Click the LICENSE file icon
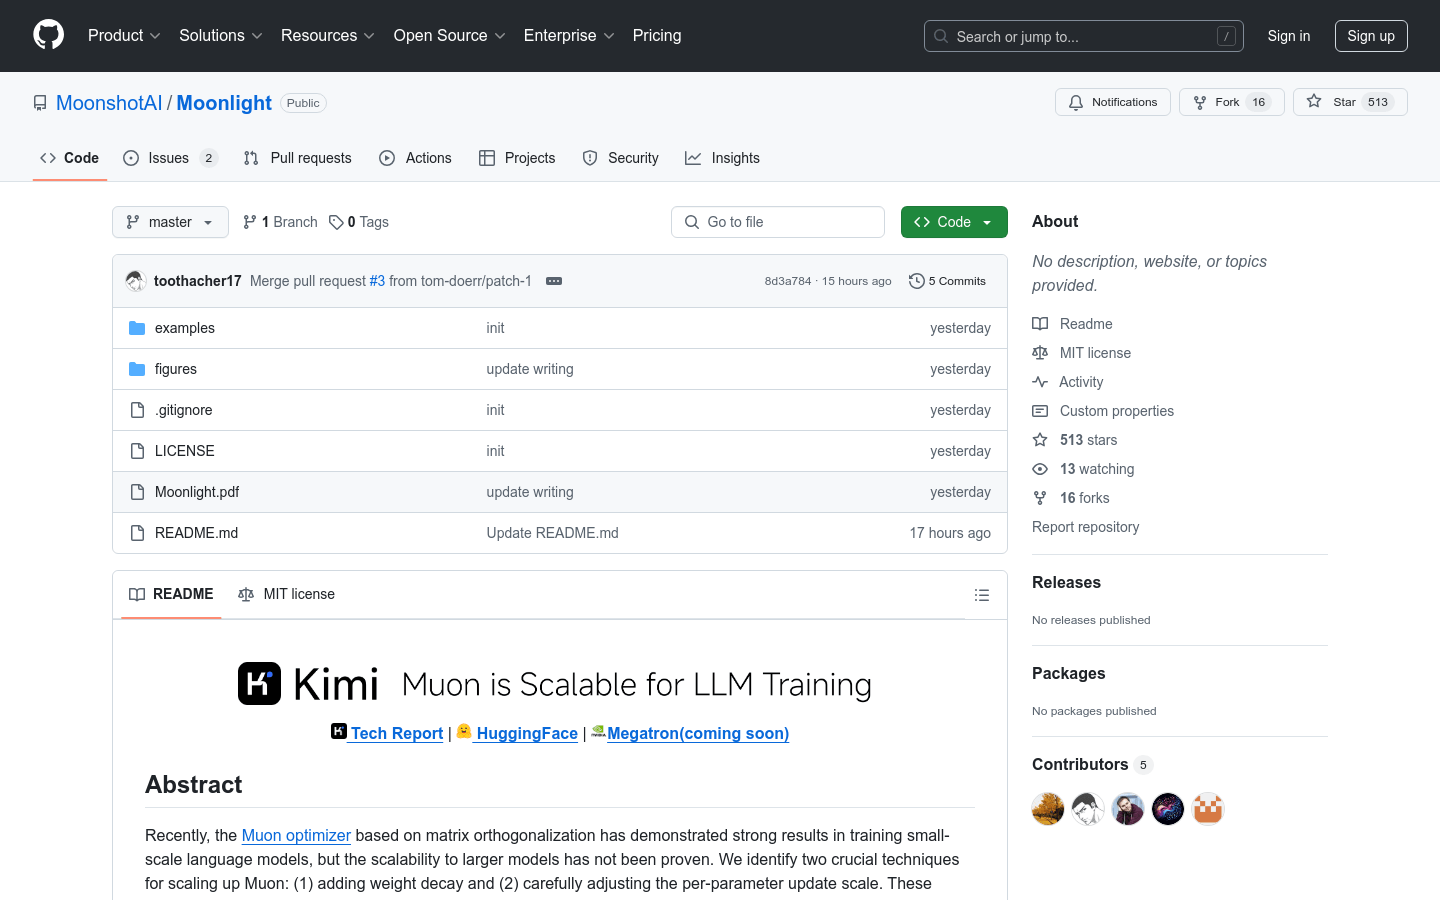The height and width of the screenshot is (900, 1440). (137, 451)
